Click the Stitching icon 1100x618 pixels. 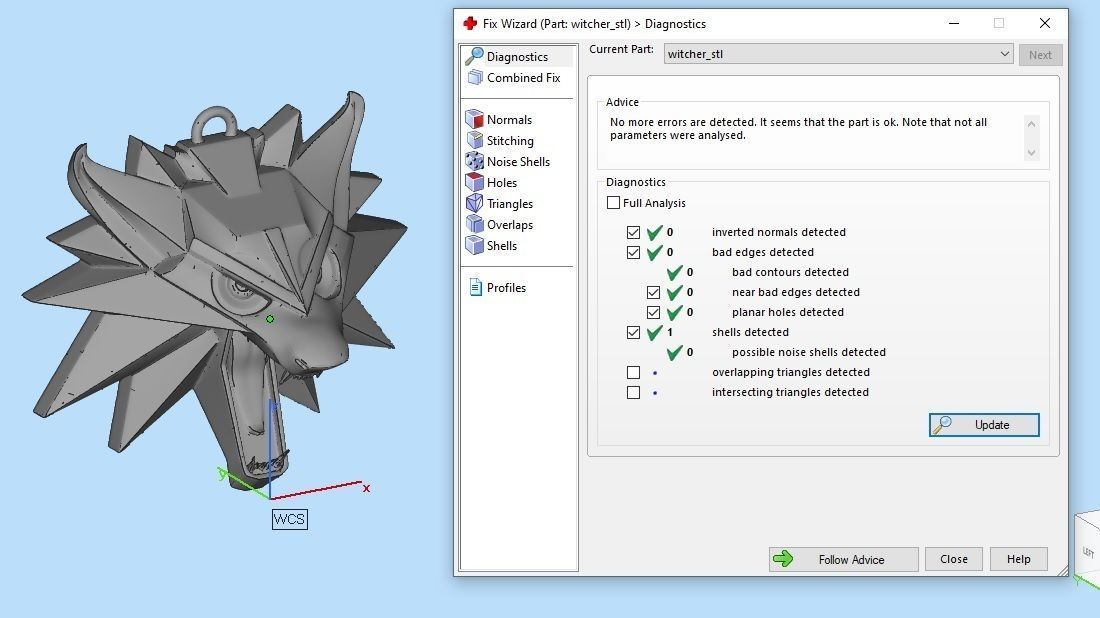coord(475,140)
